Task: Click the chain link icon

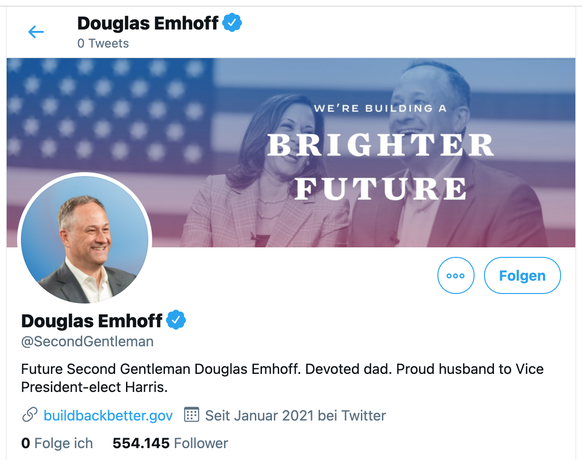Action: pyautogui.click(x=30, y=415)
